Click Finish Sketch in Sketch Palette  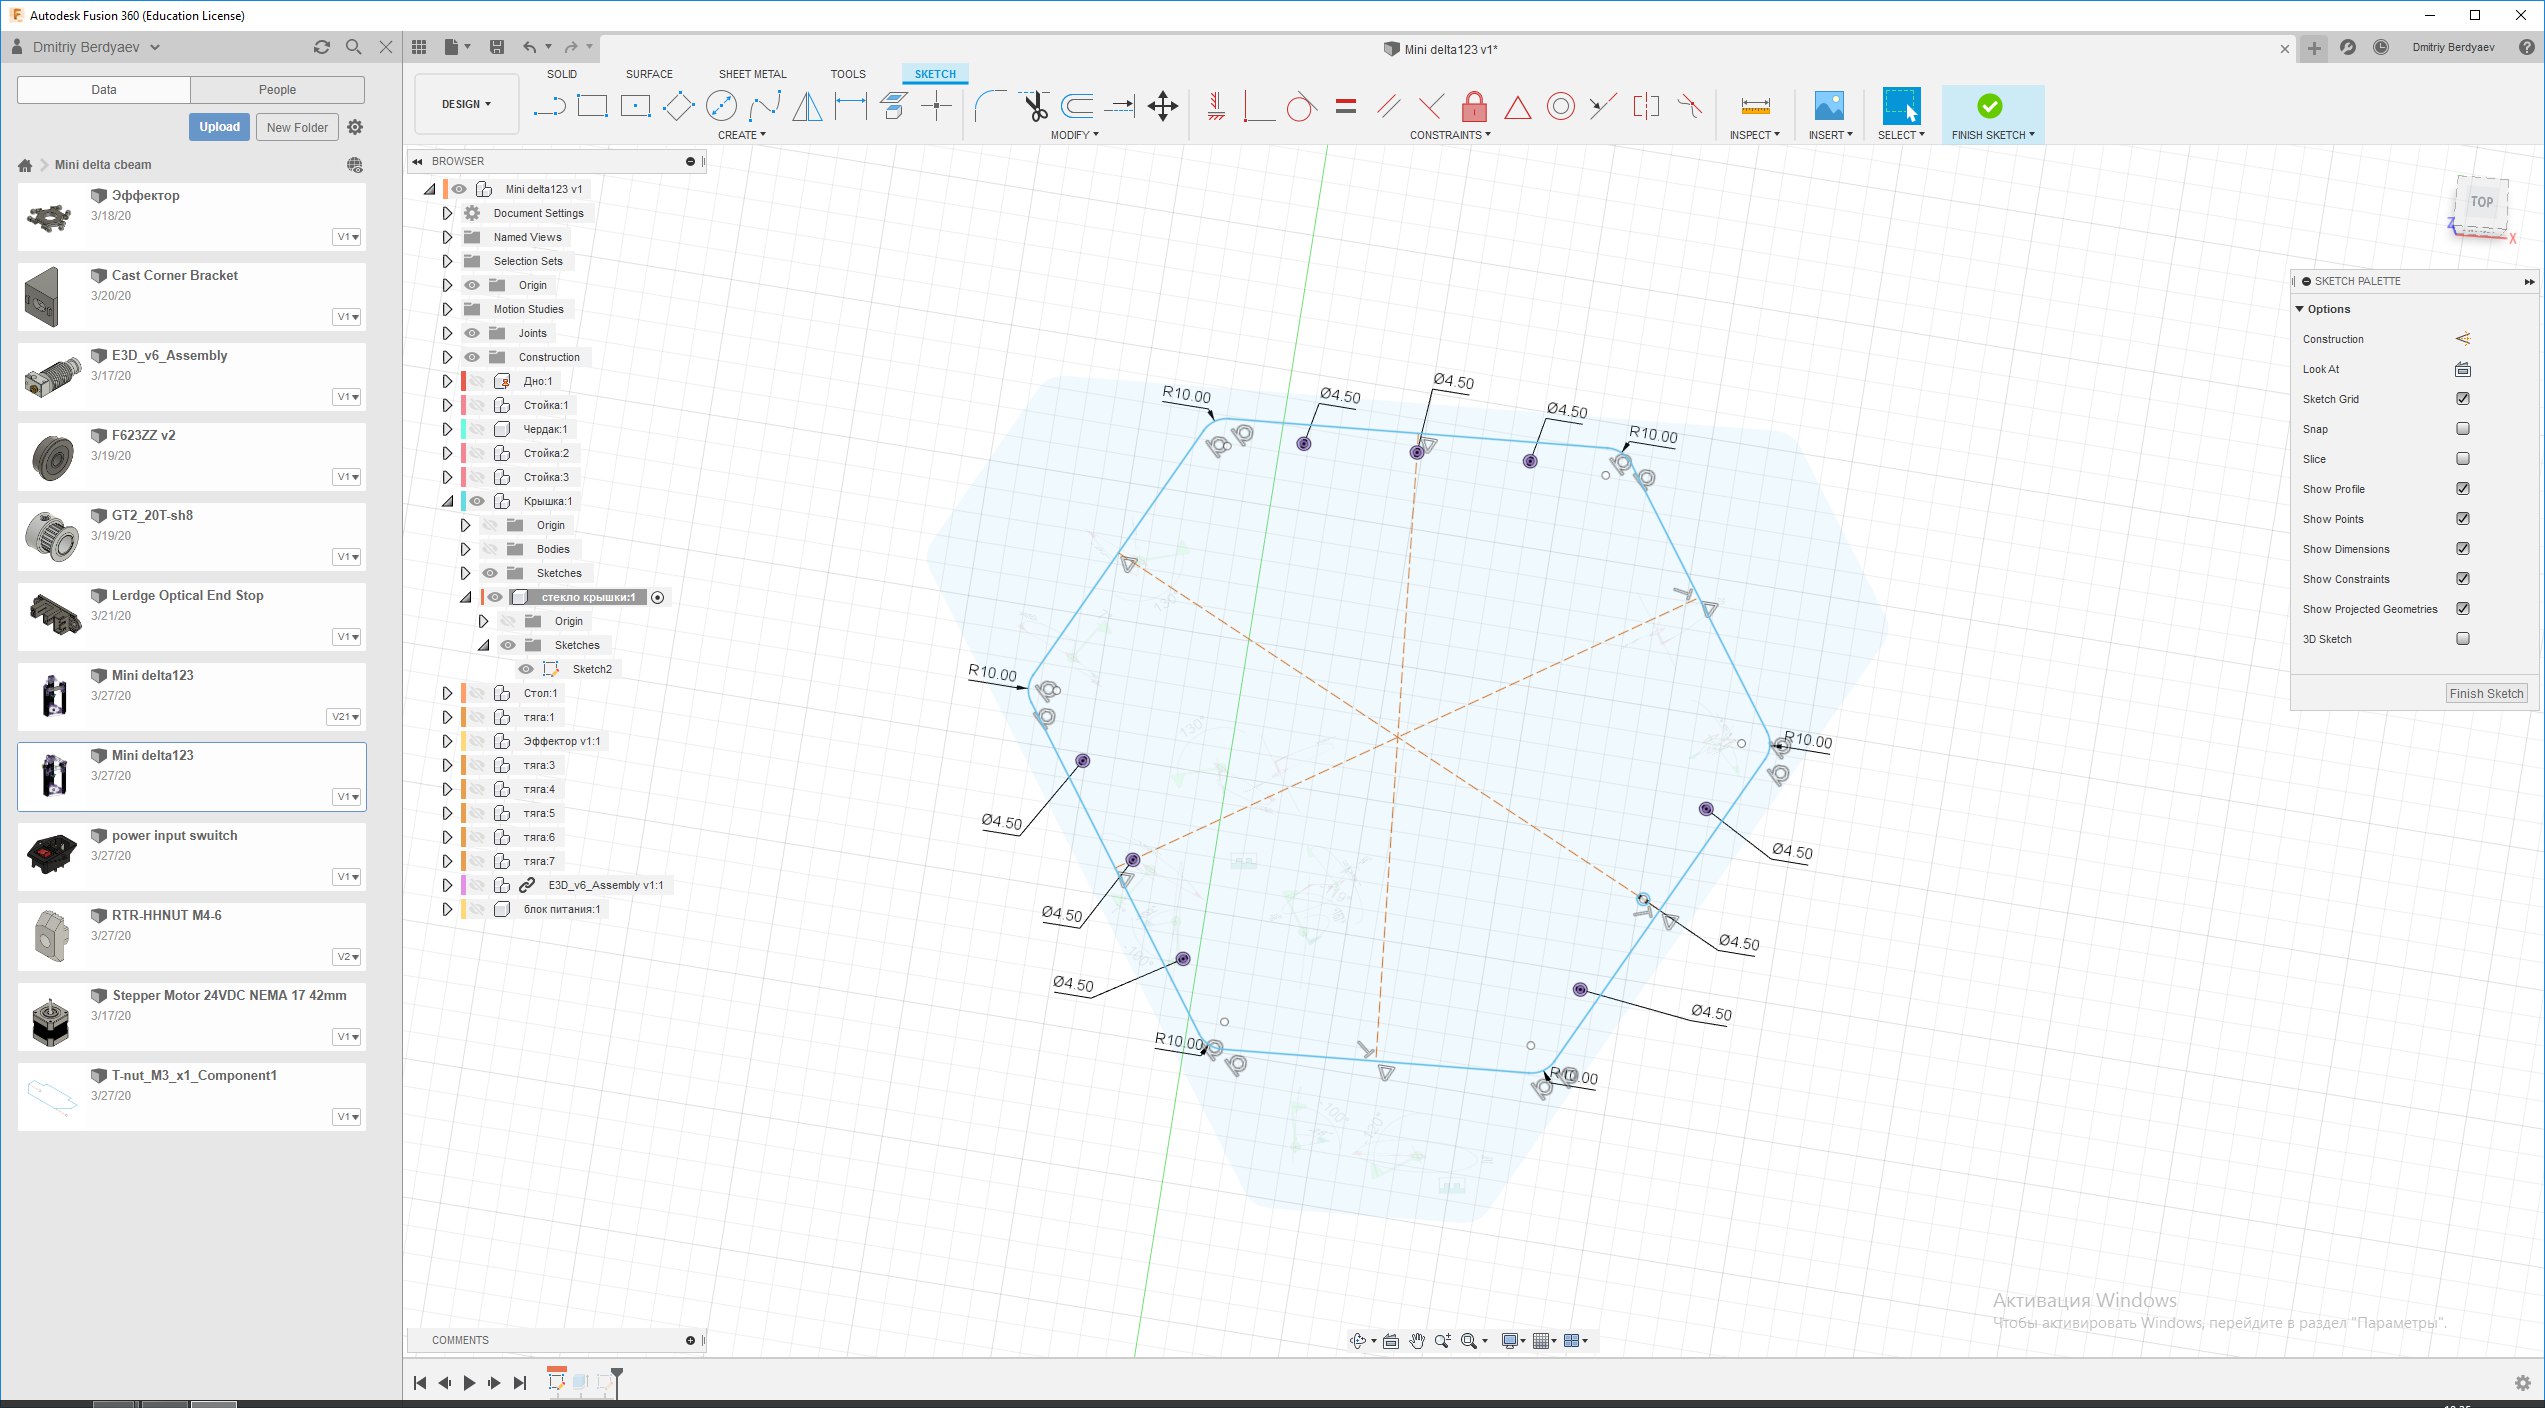tap(2485, 693)
